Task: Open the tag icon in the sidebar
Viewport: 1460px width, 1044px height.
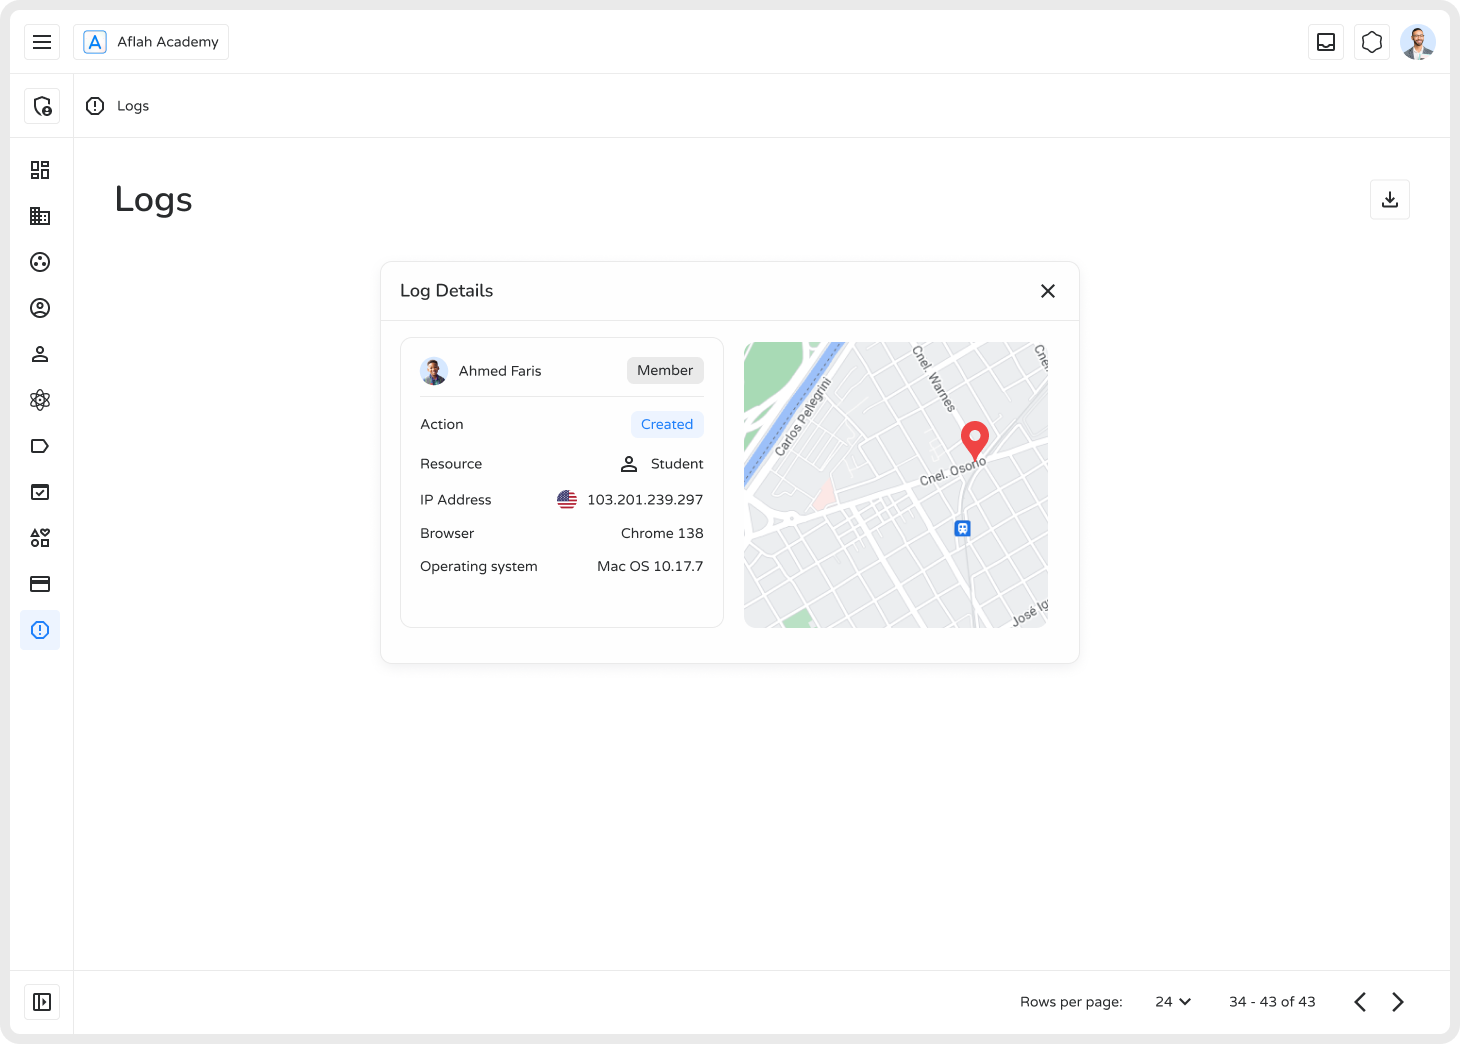Action: coord(40,446)
